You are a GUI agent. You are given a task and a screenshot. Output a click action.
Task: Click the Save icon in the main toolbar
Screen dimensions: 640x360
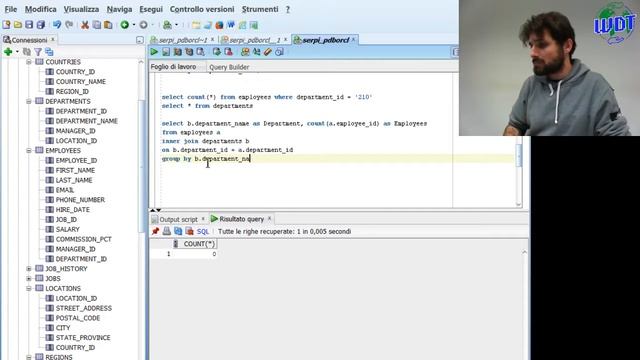29,25
